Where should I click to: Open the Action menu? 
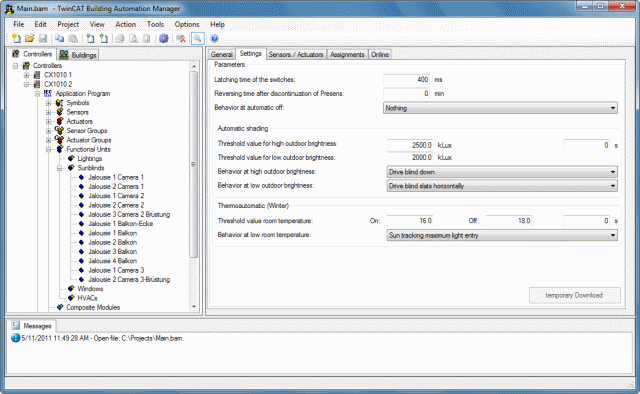(x=126, y=24)
